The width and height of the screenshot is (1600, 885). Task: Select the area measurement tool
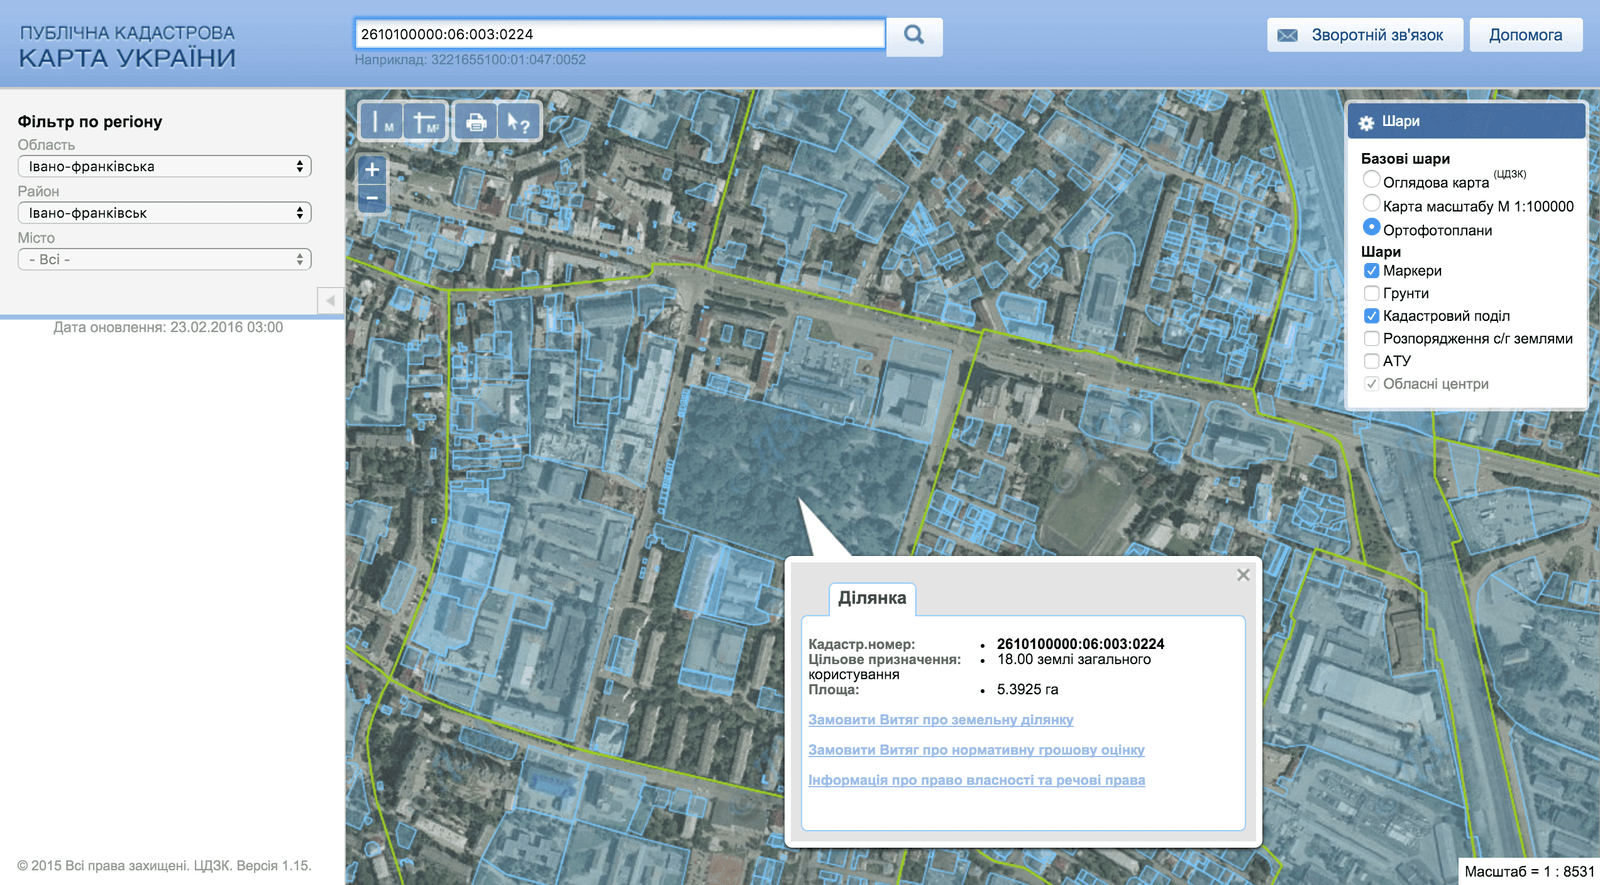[426, 122]
